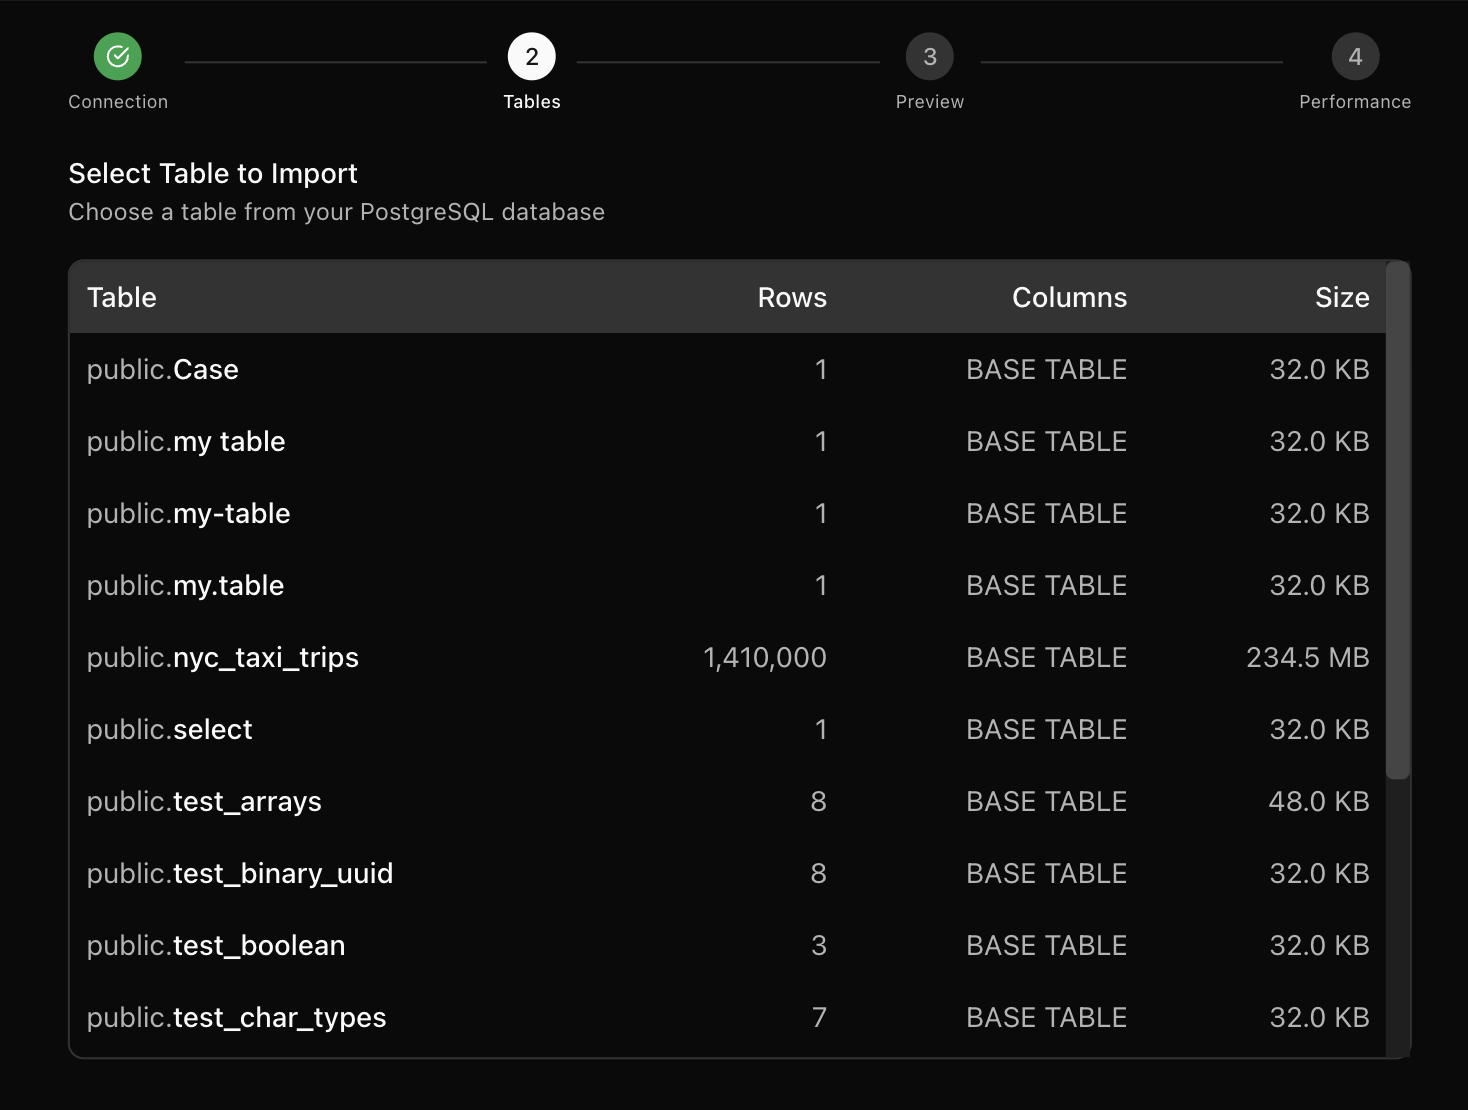Click step 4 indicator at top right
The image size is (1468, 1110).
tap(1355, 56)
